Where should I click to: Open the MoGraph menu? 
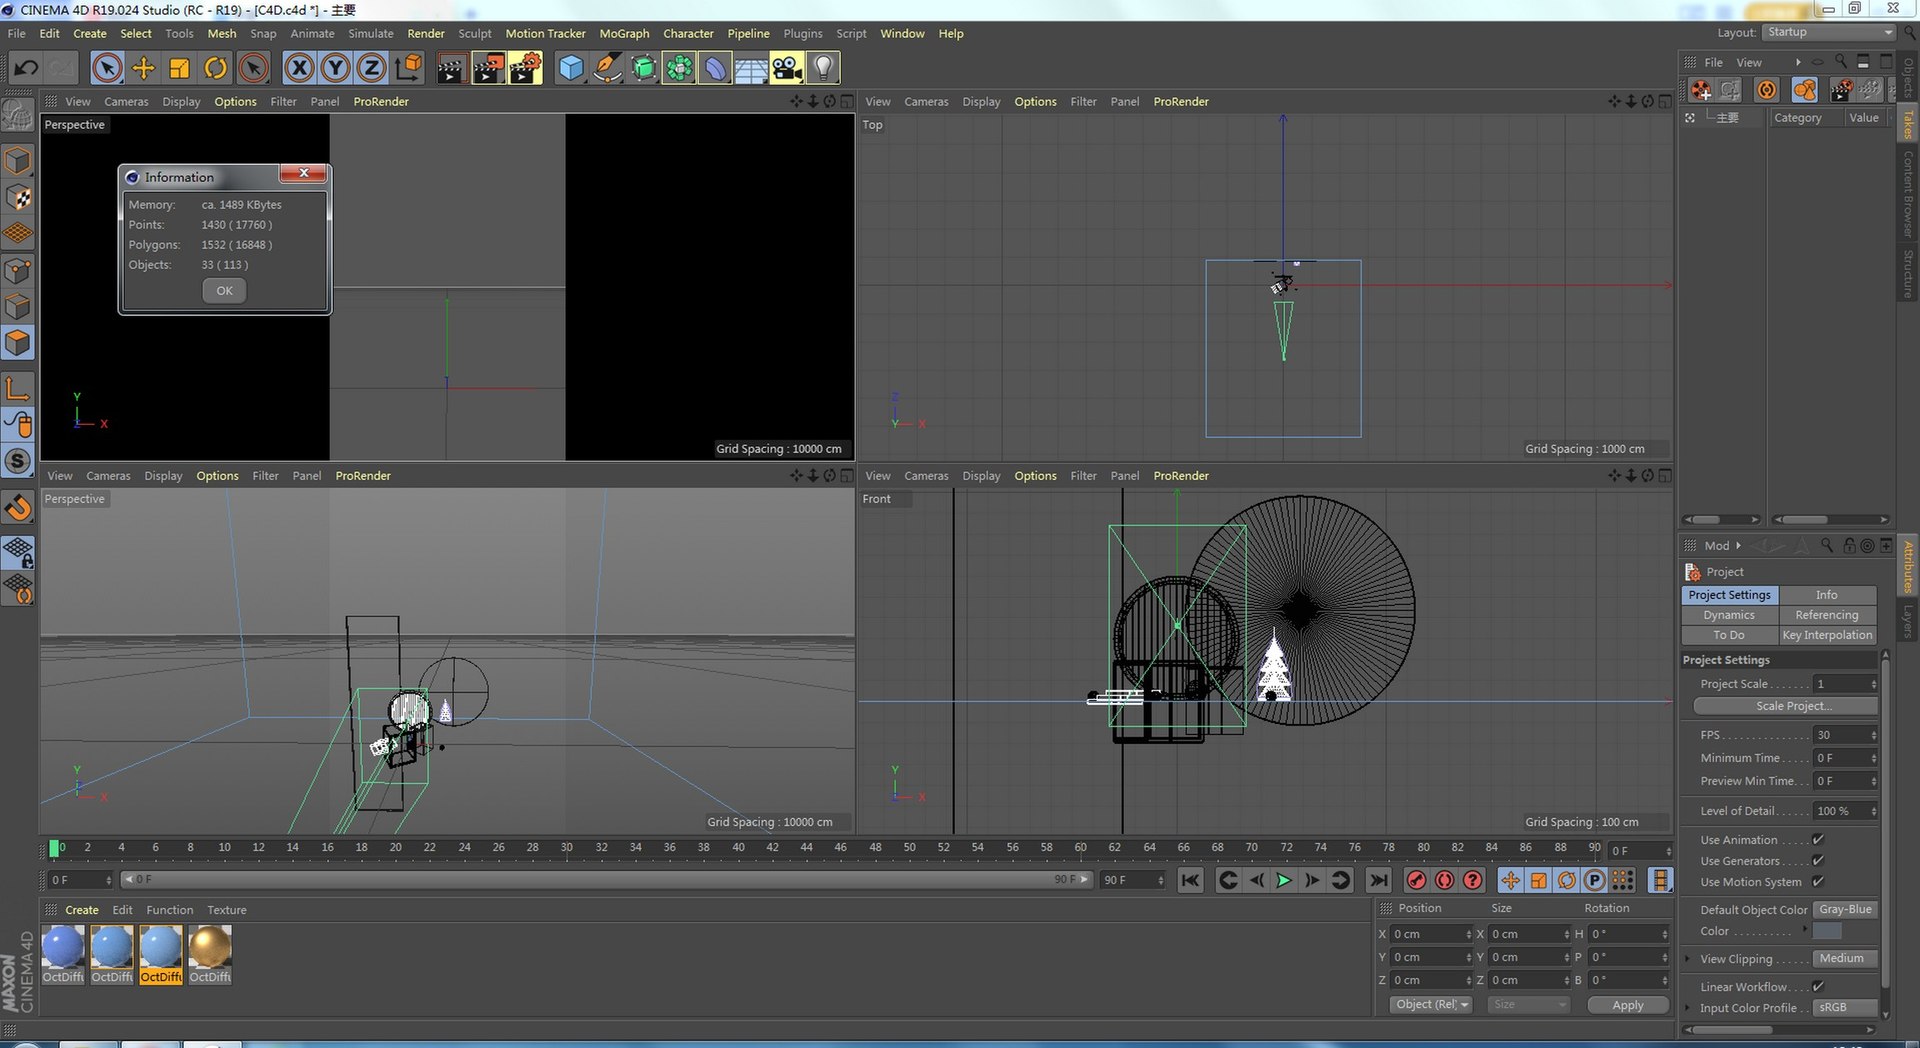(x=624, y=34)
